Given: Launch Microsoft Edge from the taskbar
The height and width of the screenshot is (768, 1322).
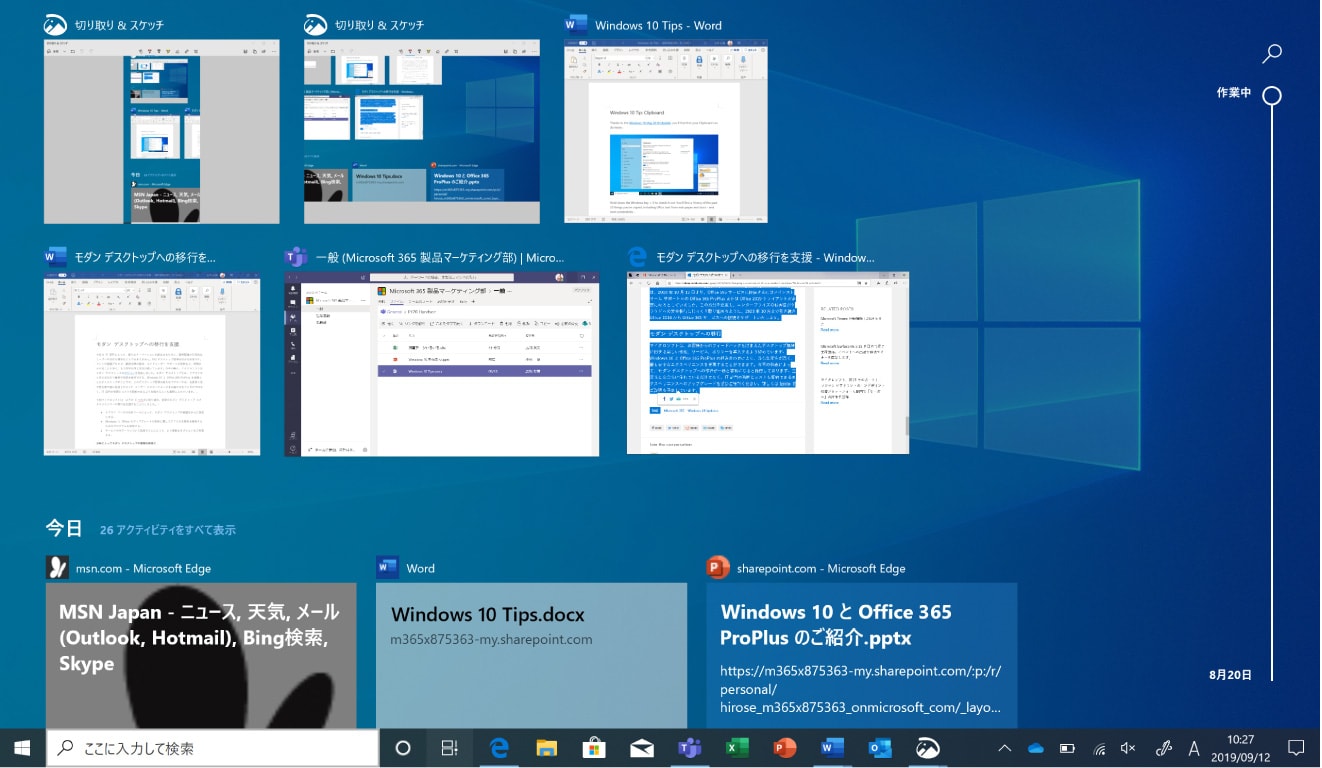Looking at the screenshot, I should 499,748.
